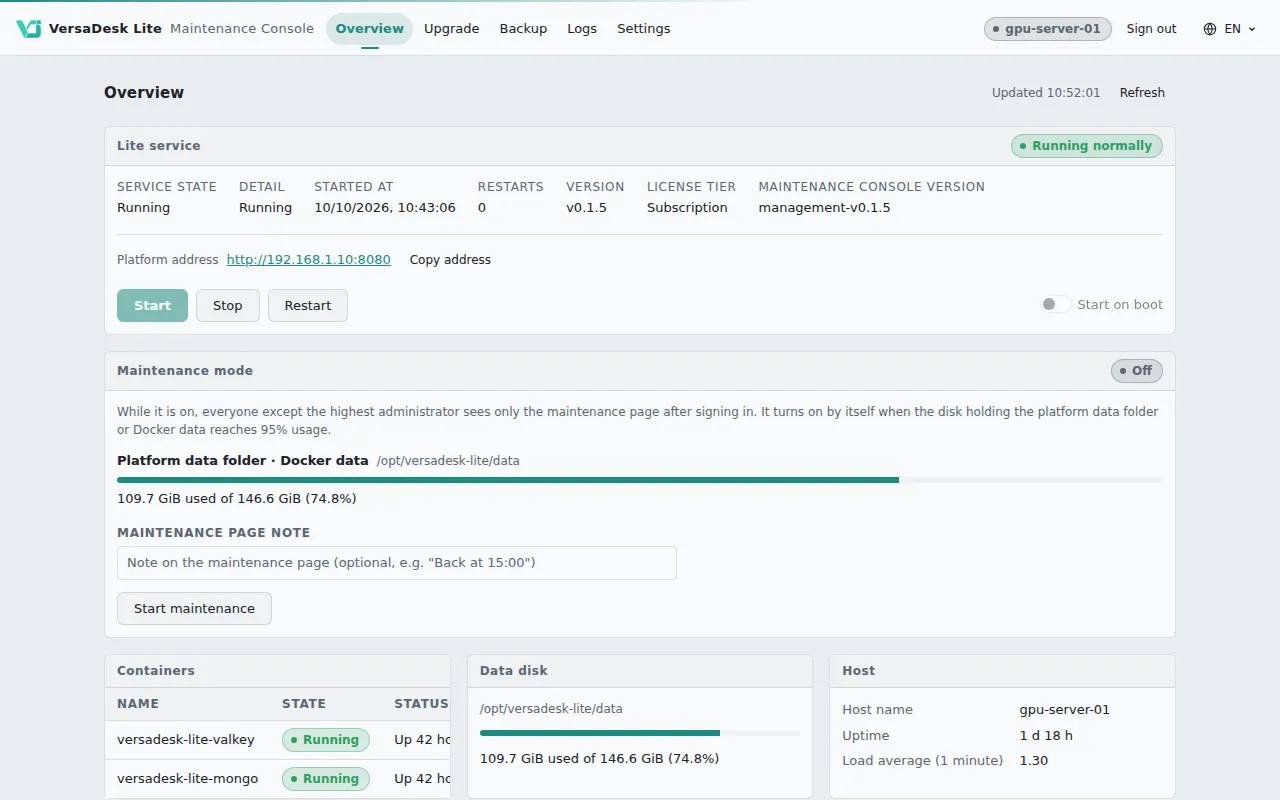Screen dimensions: 1280x800
Task: Click the Updated 10:52:01 timestamp
Action: (1046, 93)
